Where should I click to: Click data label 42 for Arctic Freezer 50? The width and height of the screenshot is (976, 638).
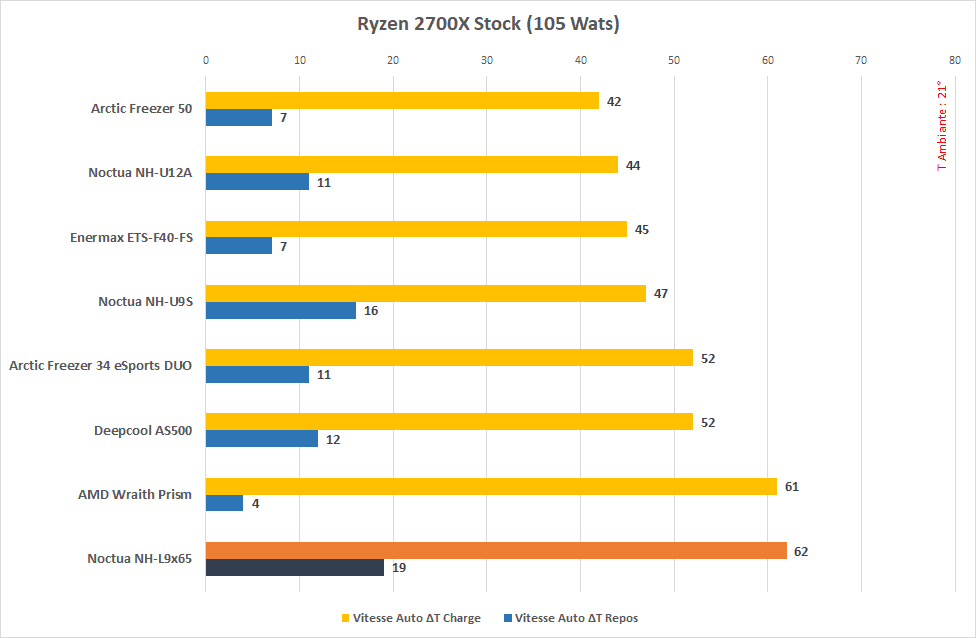pos(614,101)
